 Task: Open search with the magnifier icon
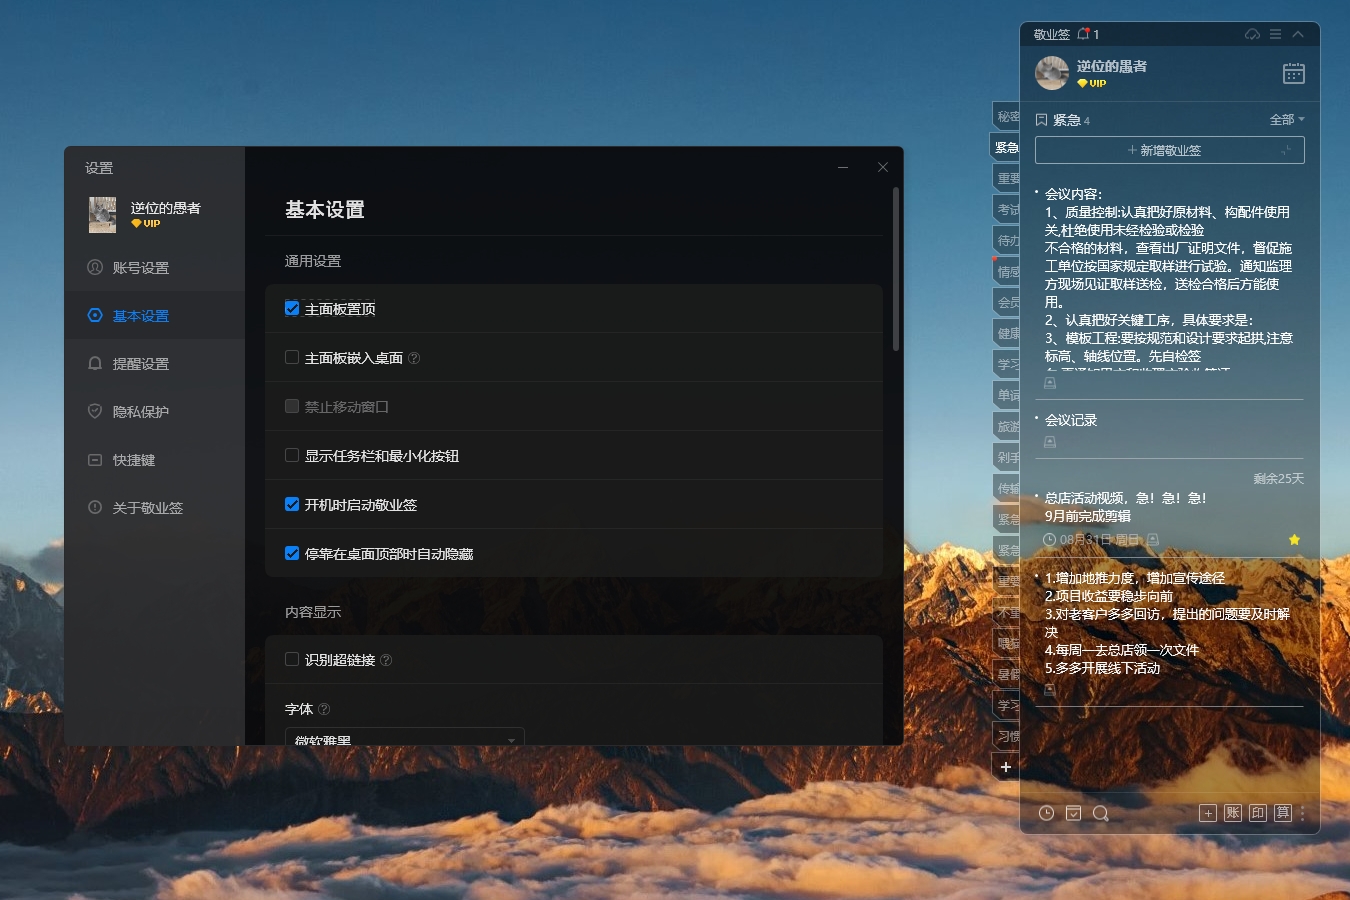tap(1100, 813)
